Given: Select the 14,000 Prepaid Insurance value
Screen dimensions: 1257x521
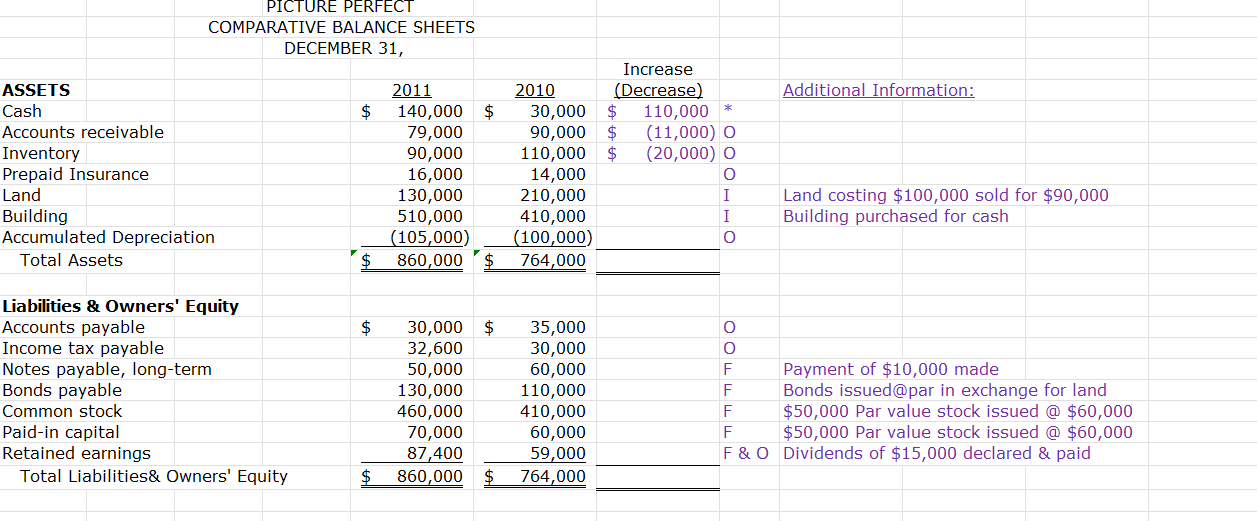Looking at the screenshot, I should pyautogui.click(x=558, y=174).
